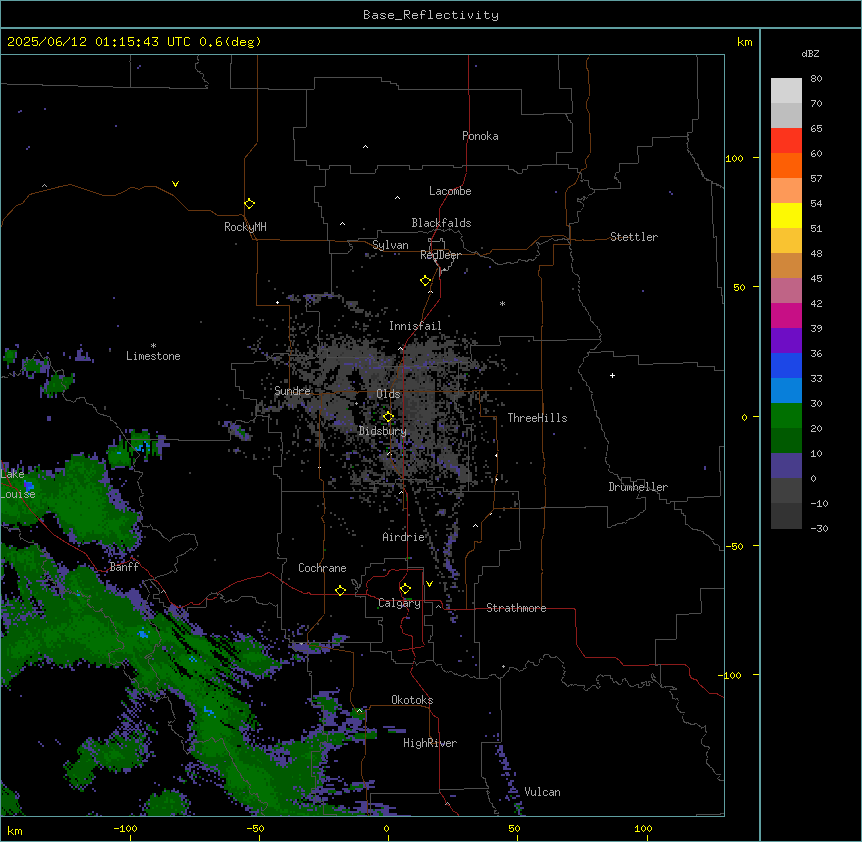Click the Airdrie city label

click(x=404, y=537)
